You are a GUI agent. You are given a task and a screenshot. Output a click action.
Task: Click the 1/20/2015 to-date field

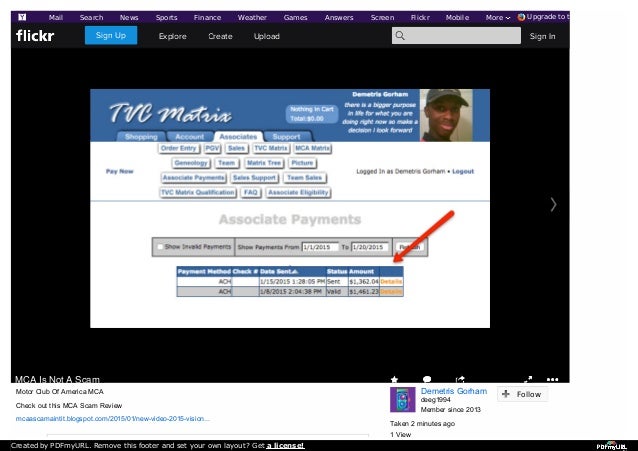(370, 247)
